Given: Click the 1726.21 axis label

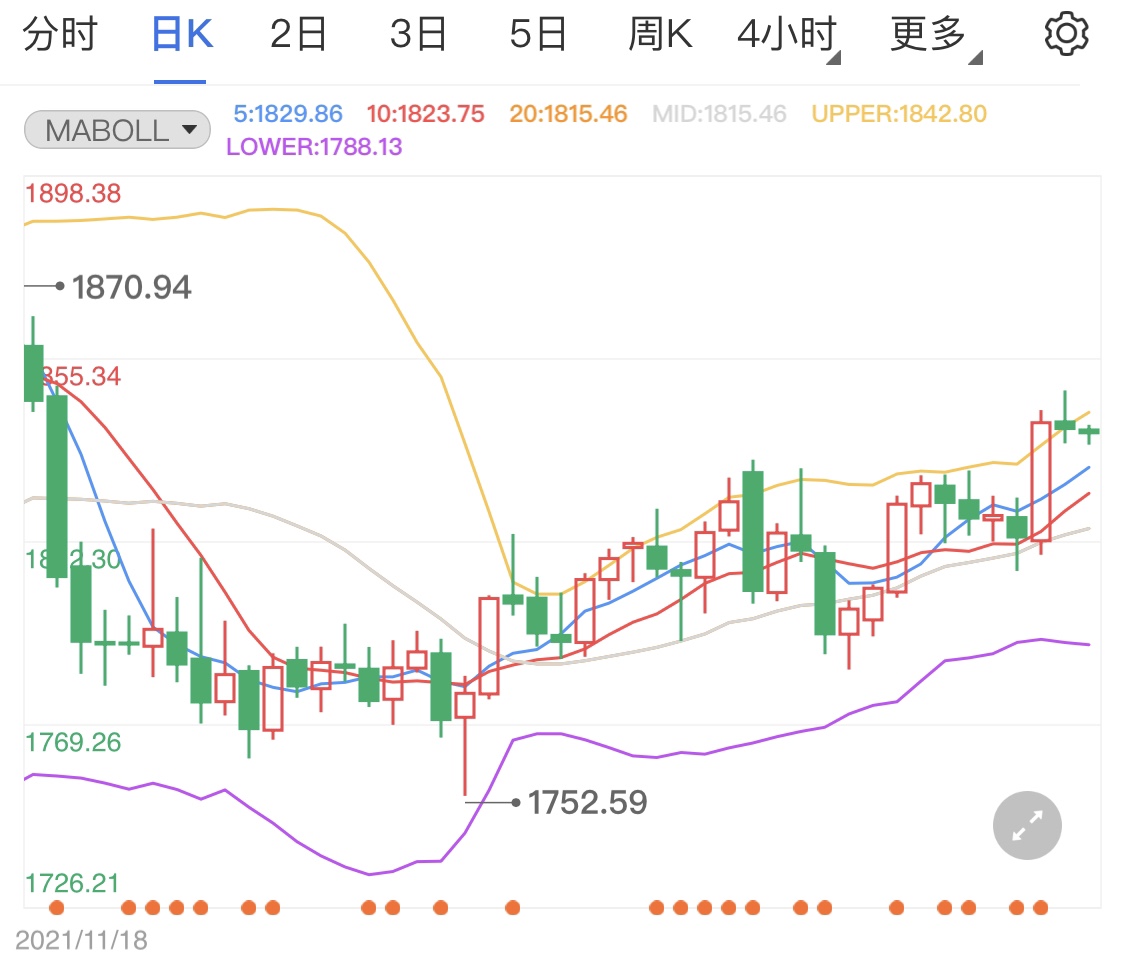Looking at the screenshot, I should pos(72,883).
